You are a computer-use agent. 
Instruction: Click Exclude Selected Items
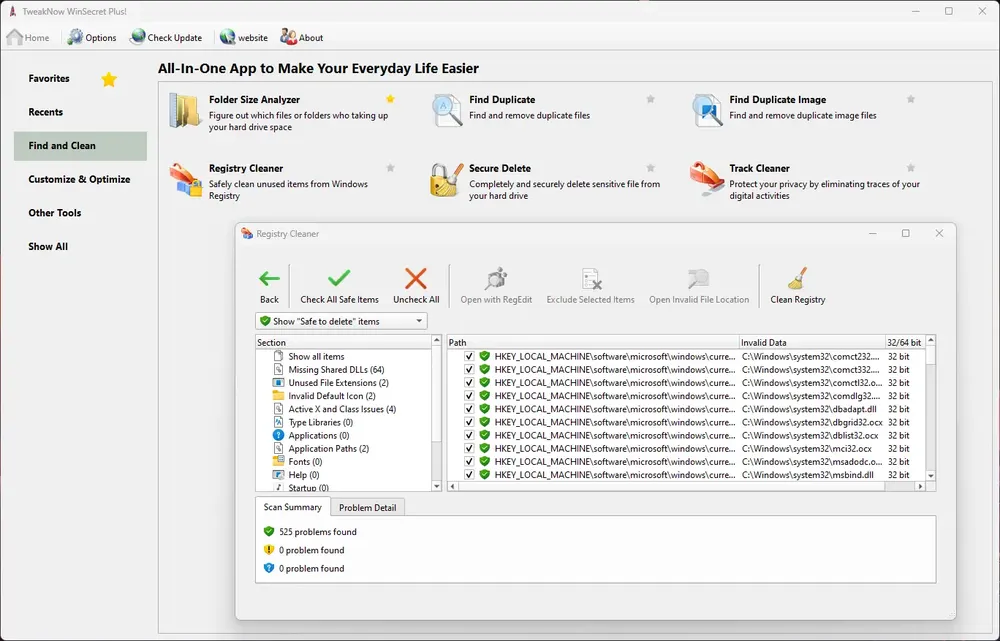point(591,285)
